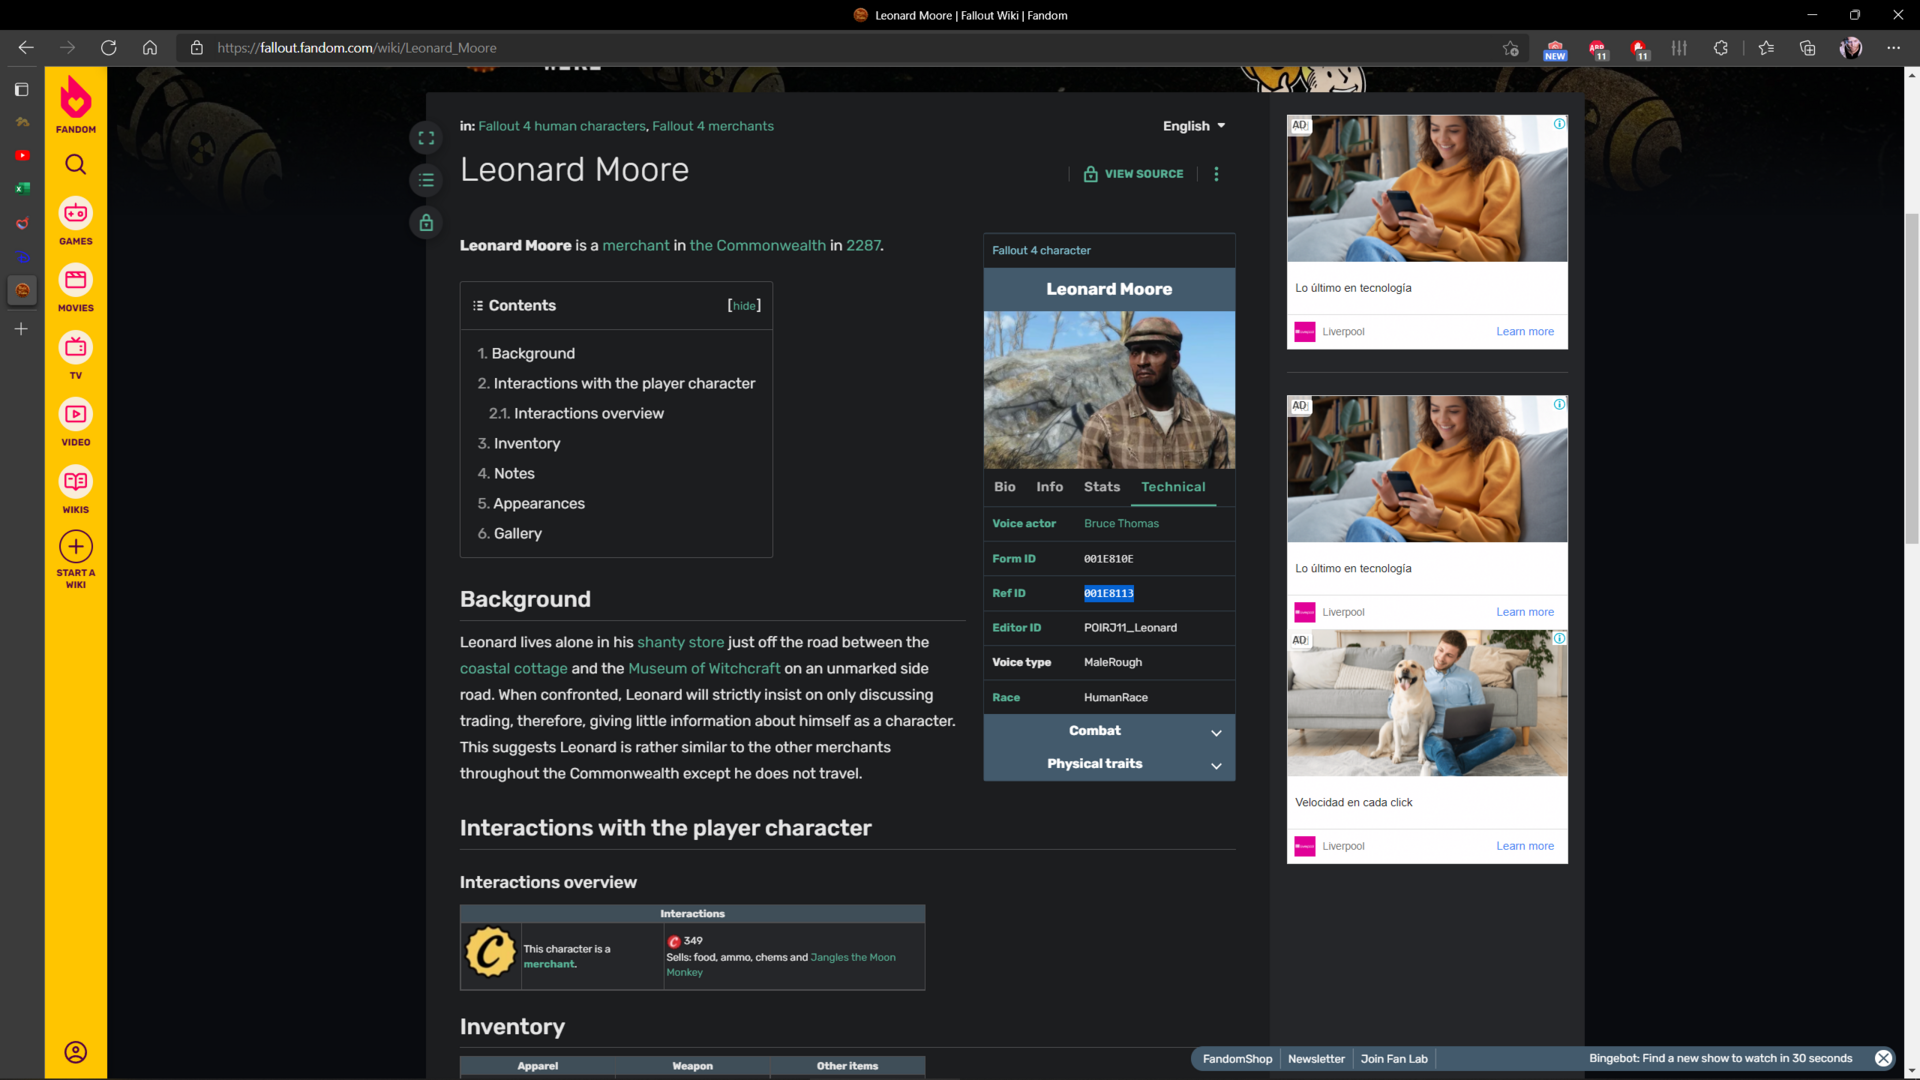
Task: Switch to the Stats infobox tab
Action: (1102, 487)
